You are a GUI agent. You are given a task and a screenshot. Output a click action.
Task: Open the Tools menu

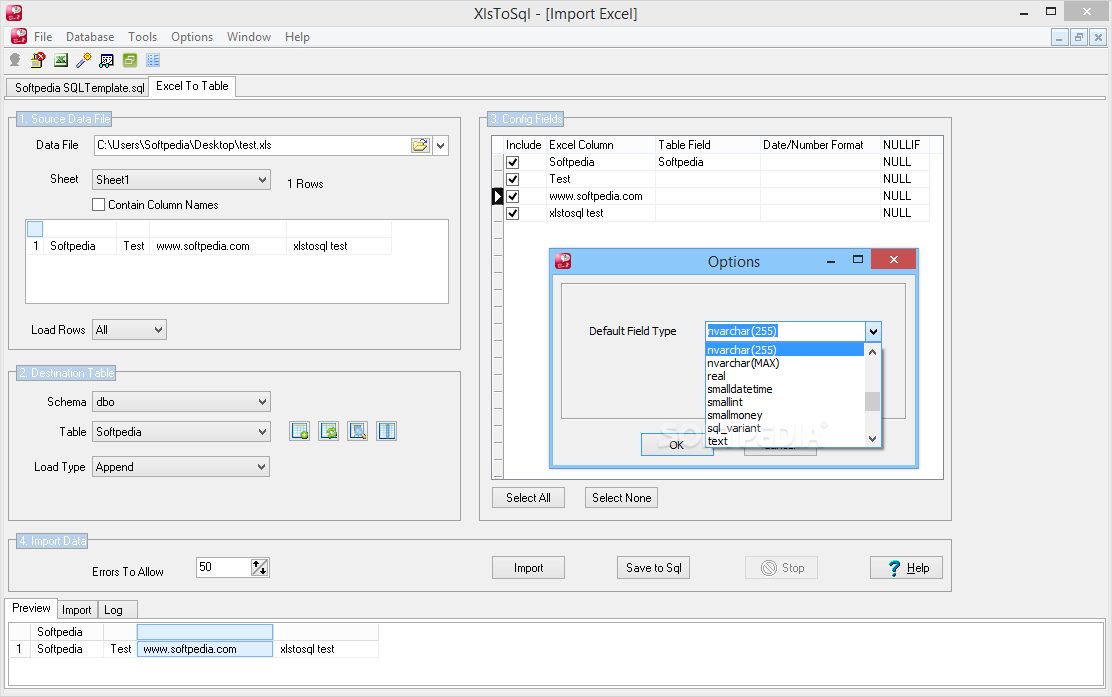(143, 37)
